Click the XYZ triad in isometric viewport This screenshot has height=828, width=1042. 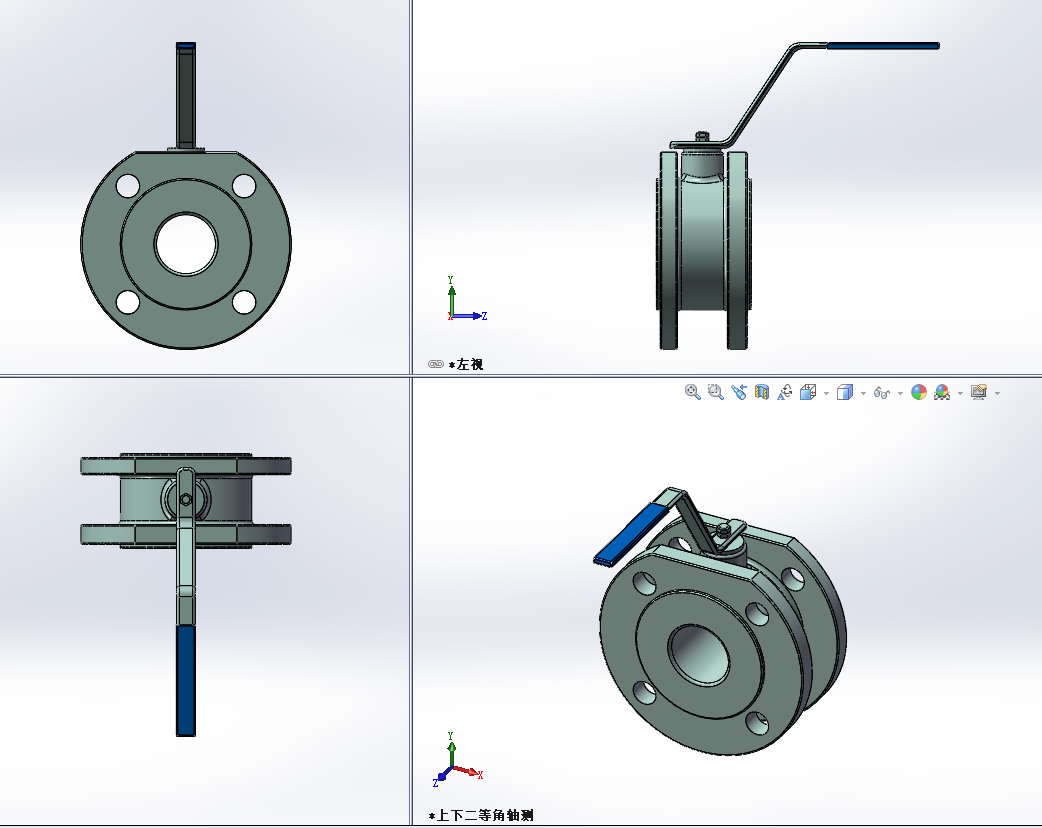458,760
